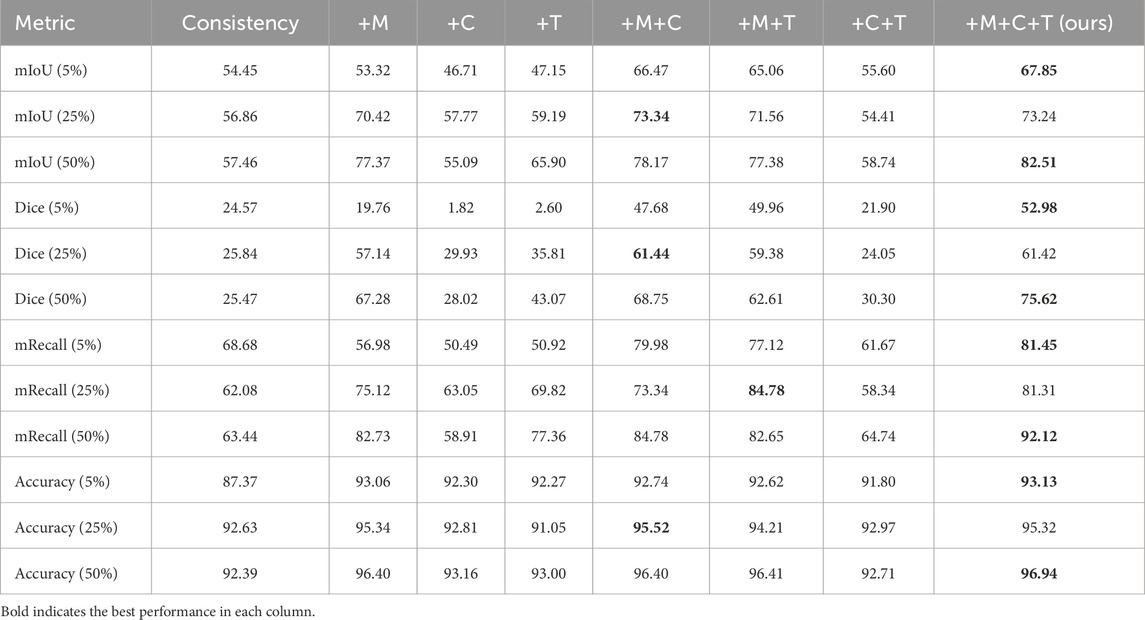1145x620 pixels.
Task: Select the mIoU (5%) row label
Action: click(x=50, y=71)
